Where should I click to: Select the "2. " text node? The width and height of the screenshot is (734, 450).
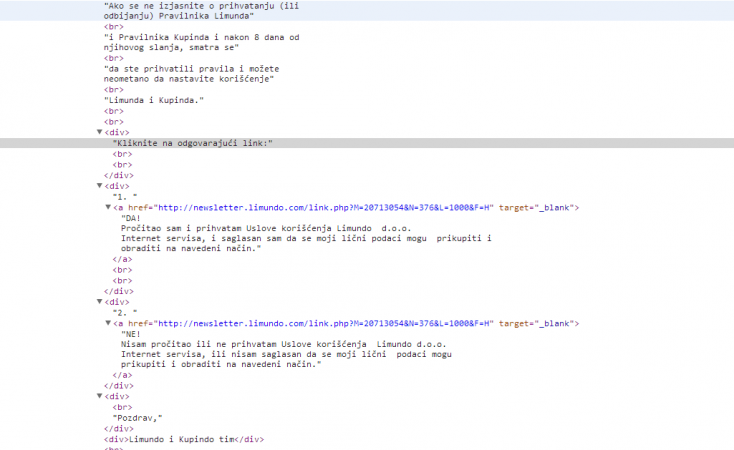[125, 313]
